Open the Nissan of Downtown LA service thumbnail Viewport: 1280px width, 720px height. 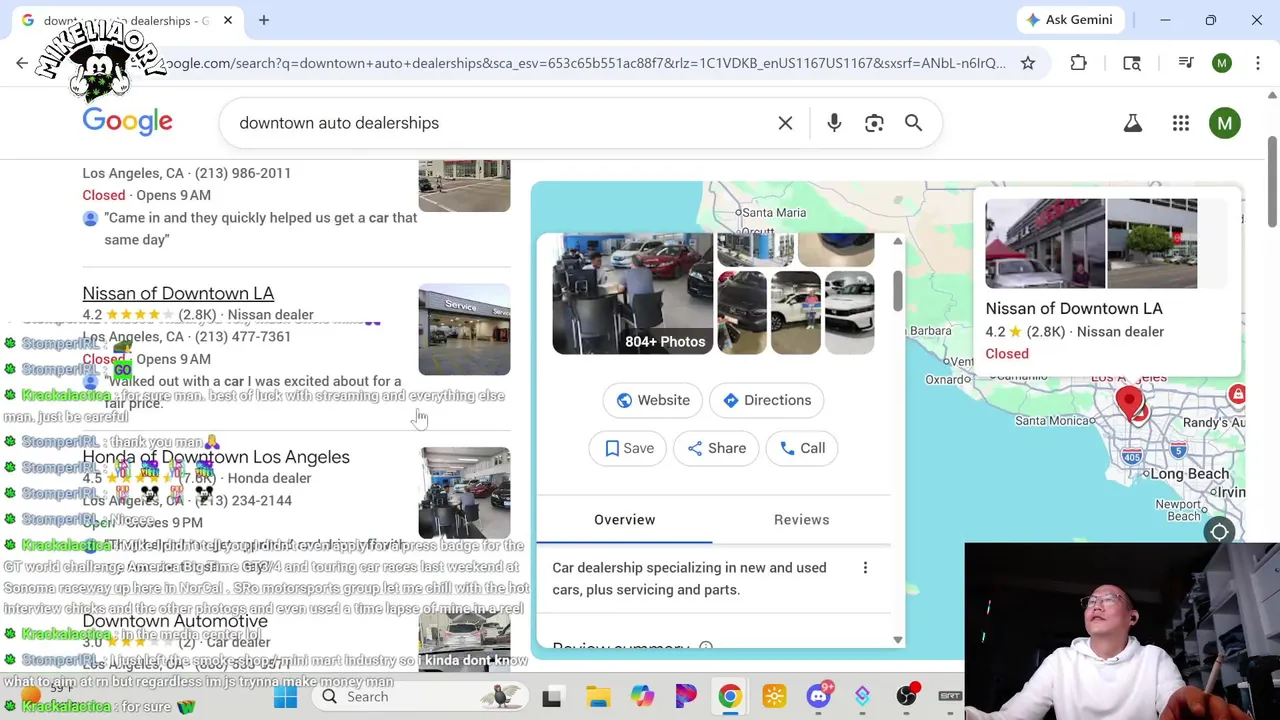click(x=464, y=330)
